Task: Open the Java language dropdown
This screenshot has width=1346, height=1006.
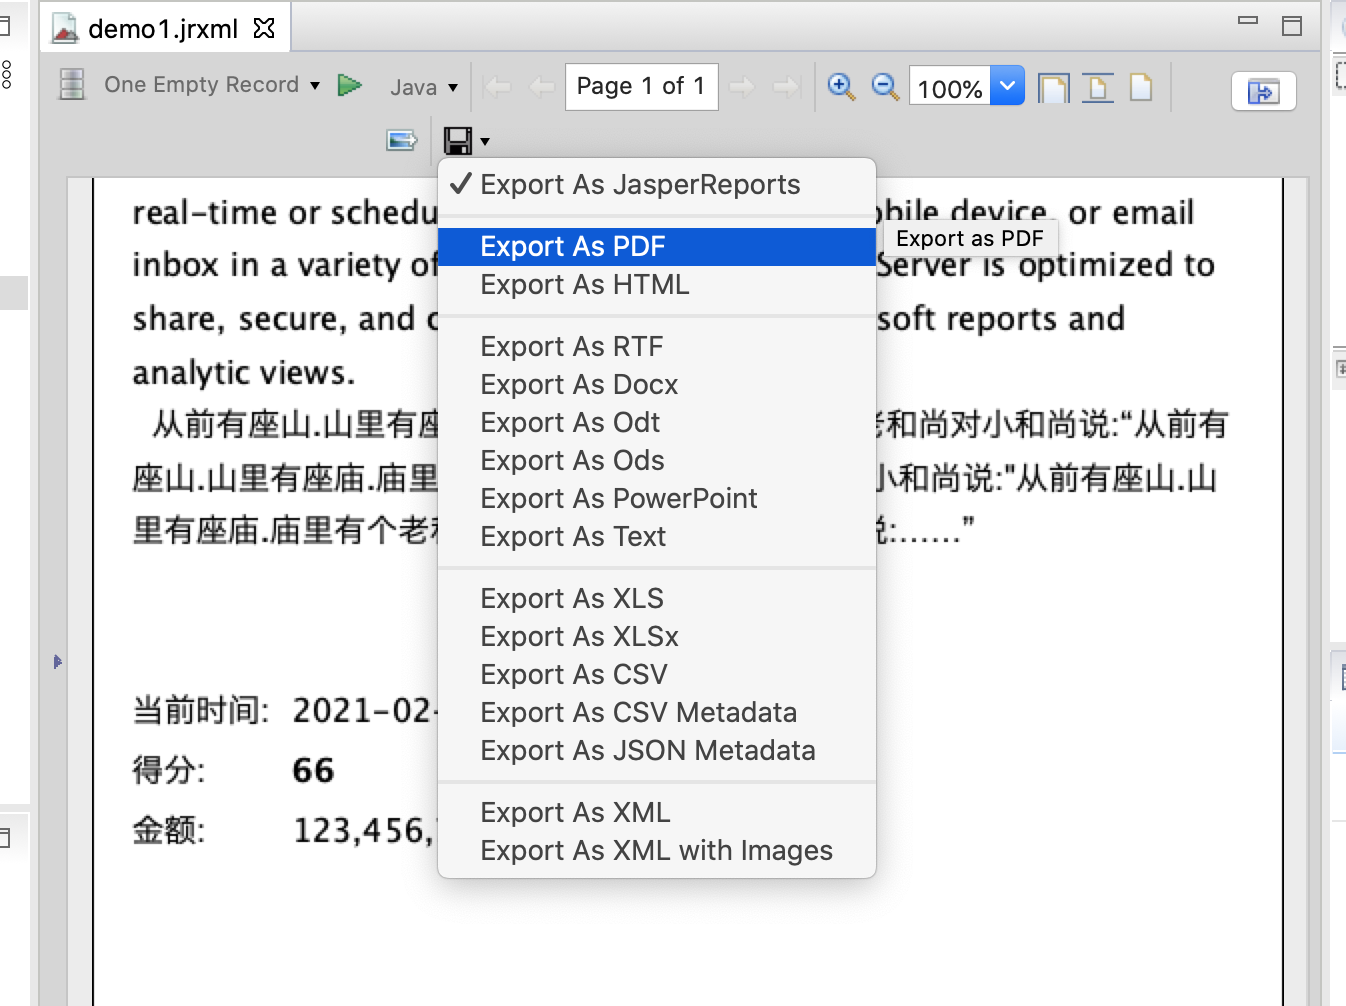Action: (424, 87)
